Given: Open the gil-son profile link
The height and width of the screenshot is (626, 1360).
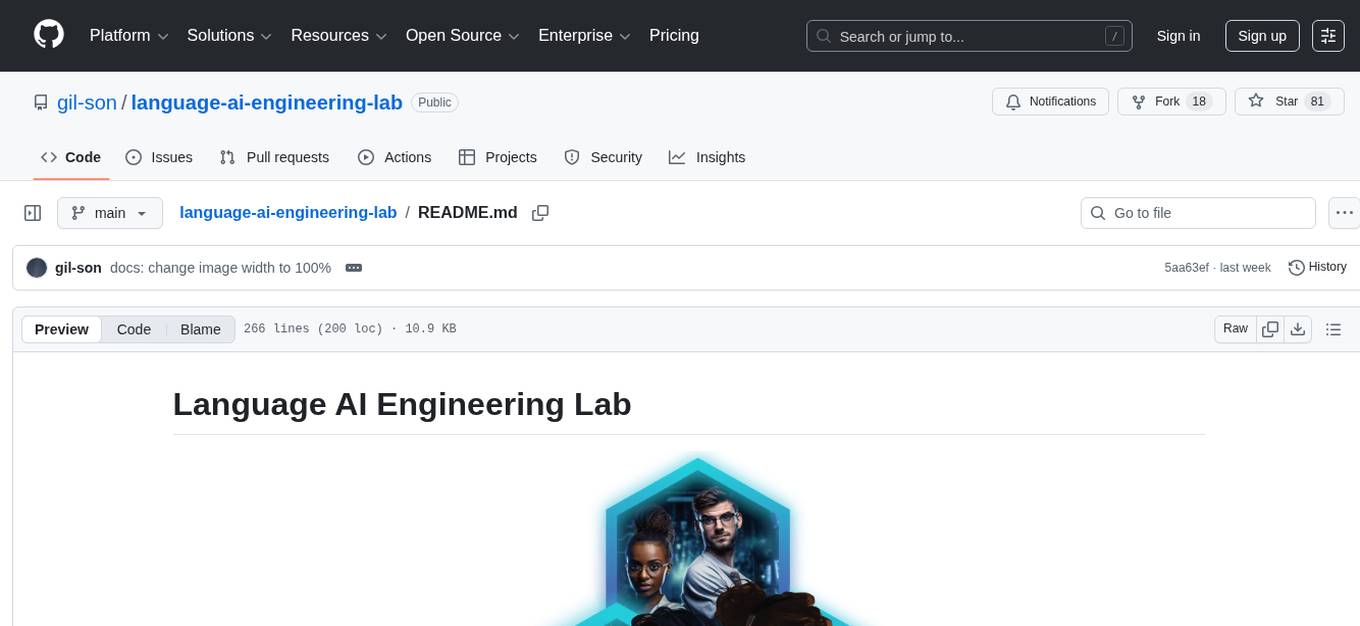Looking at the screenshot, I should (x=86, y=102).
